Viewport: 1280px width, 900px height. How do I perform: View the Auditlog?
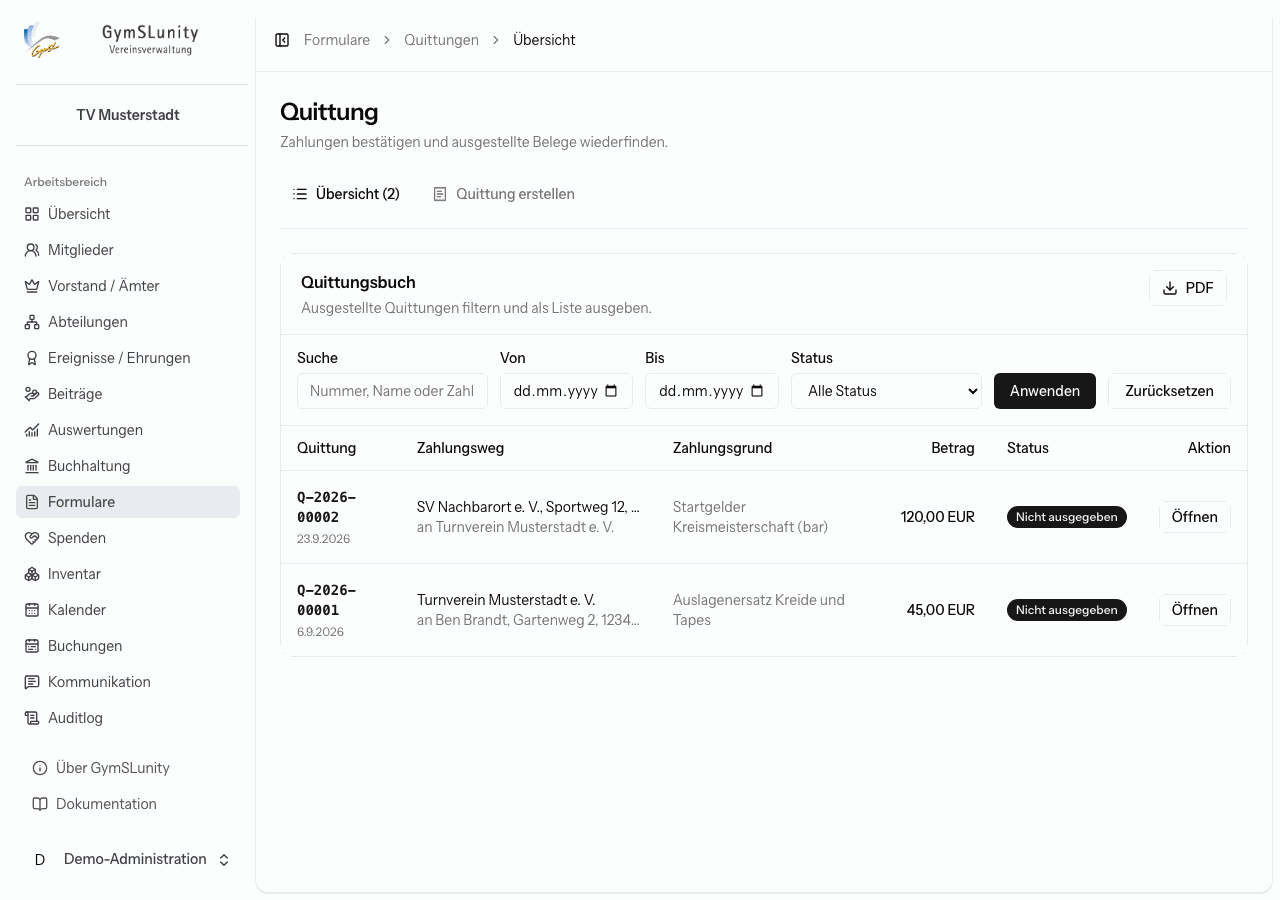point(128,718)
